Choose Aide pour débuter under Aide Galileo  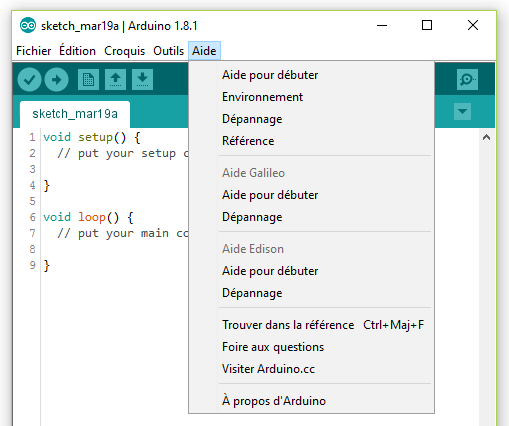(x=311, y=195)
